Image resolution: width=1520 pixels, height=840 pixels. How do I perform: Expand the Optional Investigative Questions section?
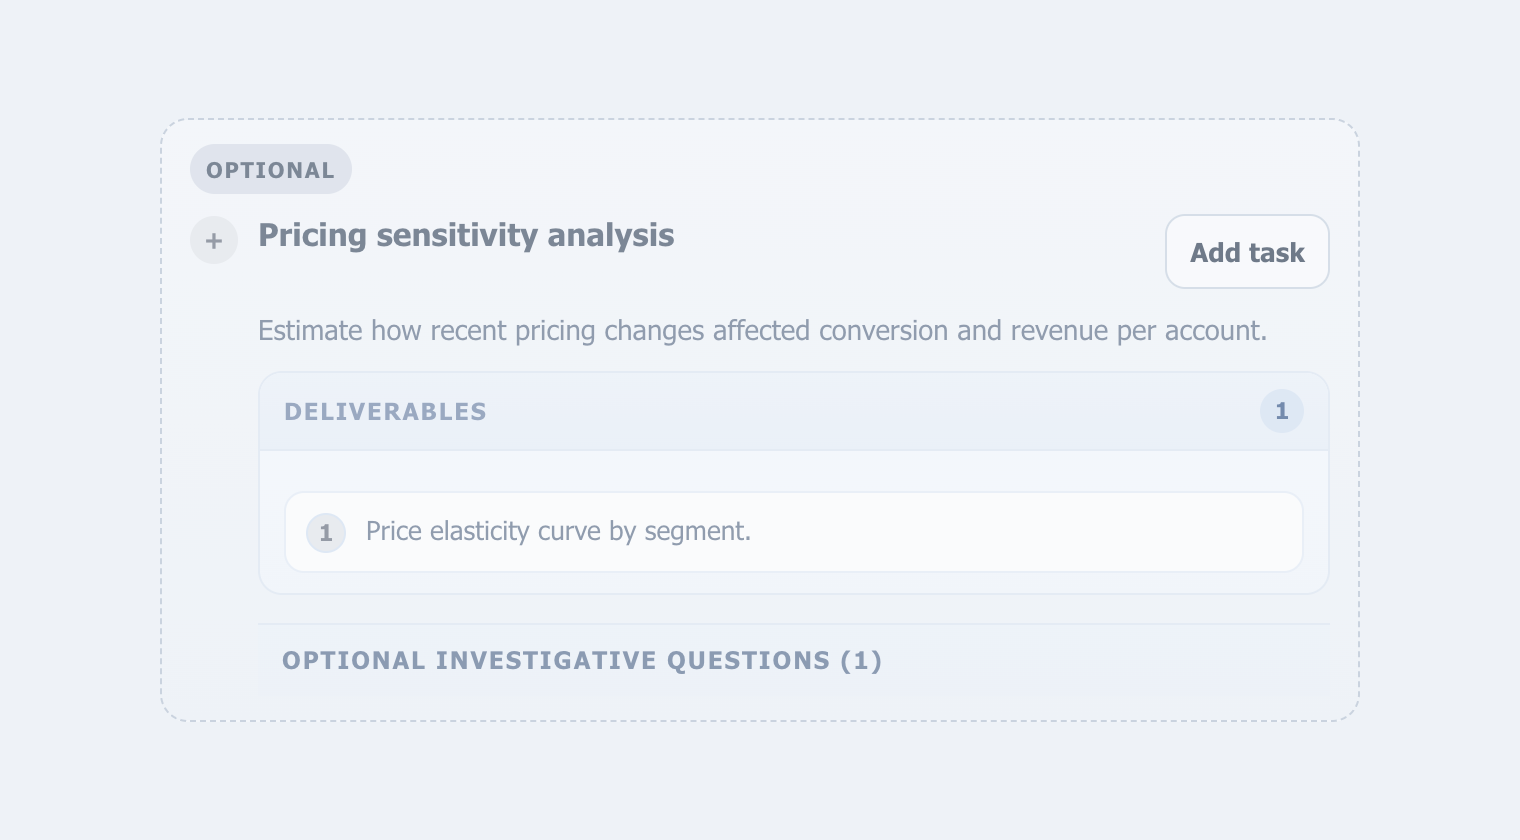click(793, 660)
